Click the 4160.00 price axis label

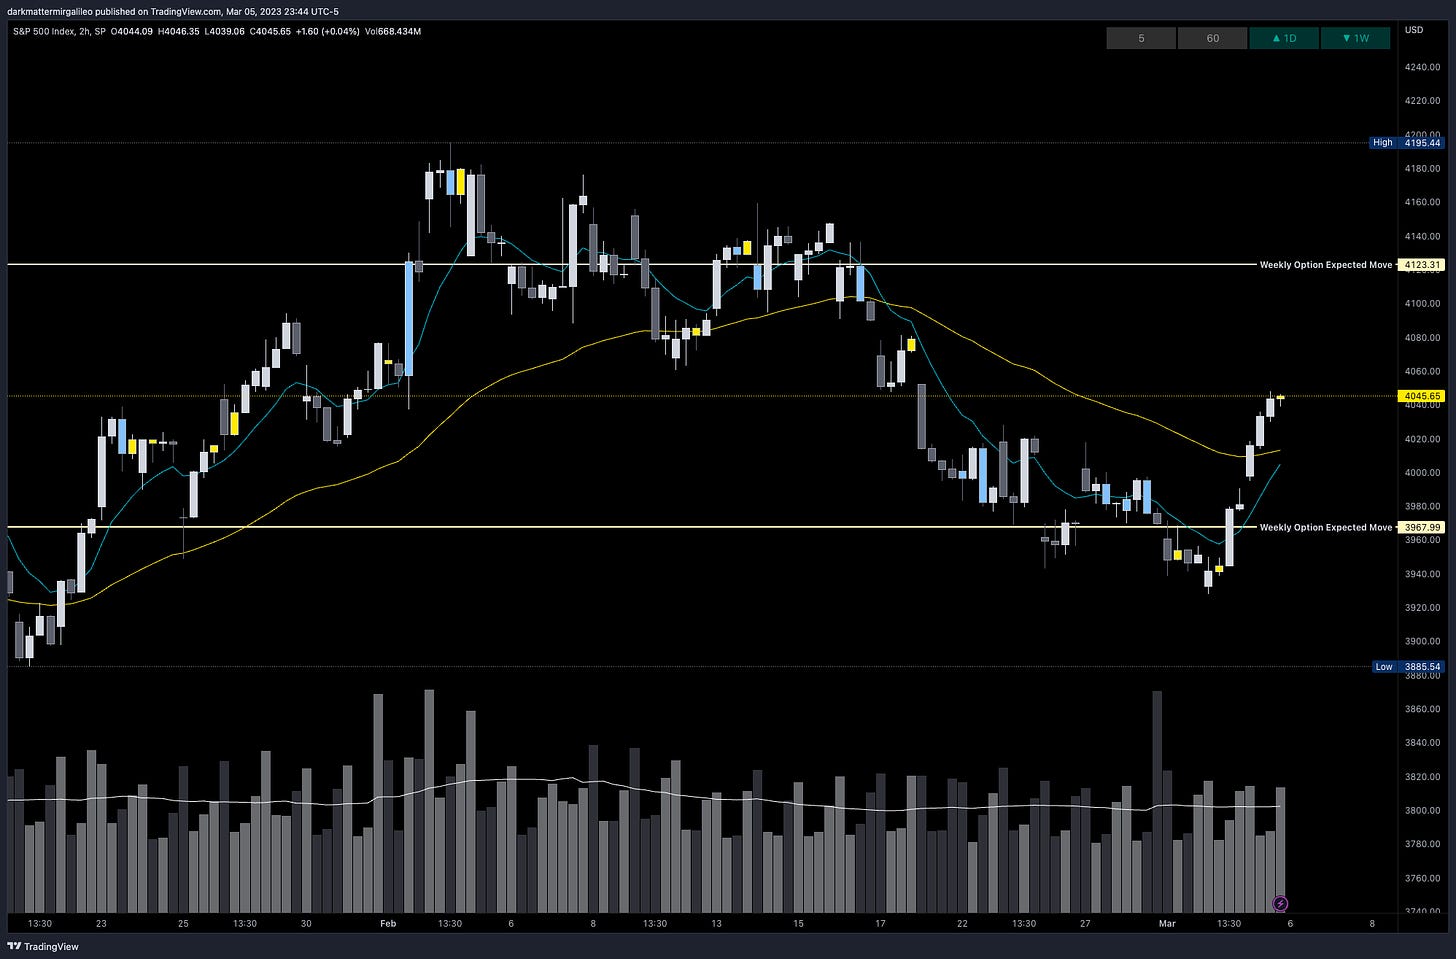pyautogui.click(x=1422, y=203)
